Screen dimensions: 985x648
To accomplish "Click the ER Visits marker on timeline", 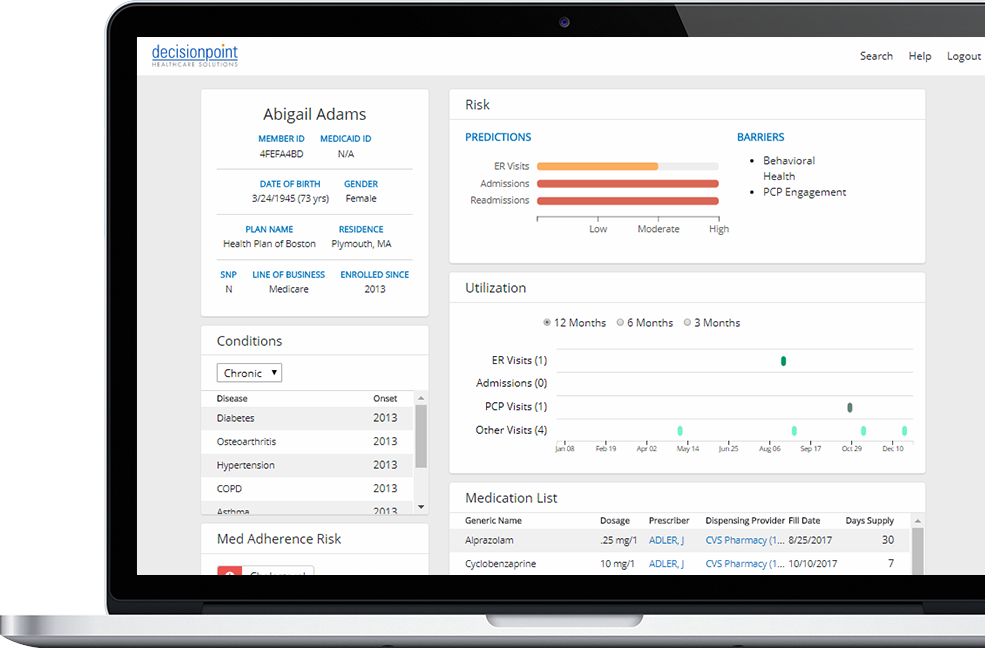I will click(x=783, y=361).
